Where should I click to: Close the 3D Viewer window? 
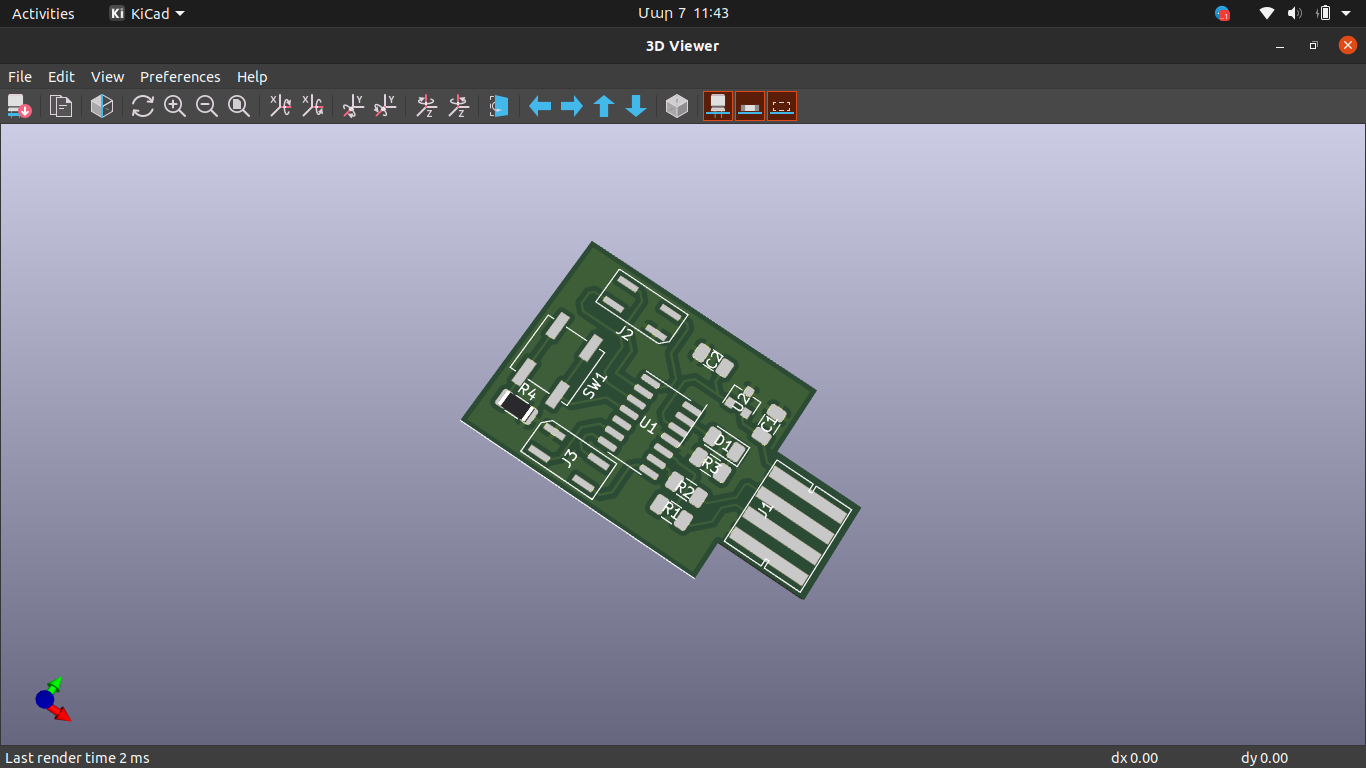[x=1348, y=45]
